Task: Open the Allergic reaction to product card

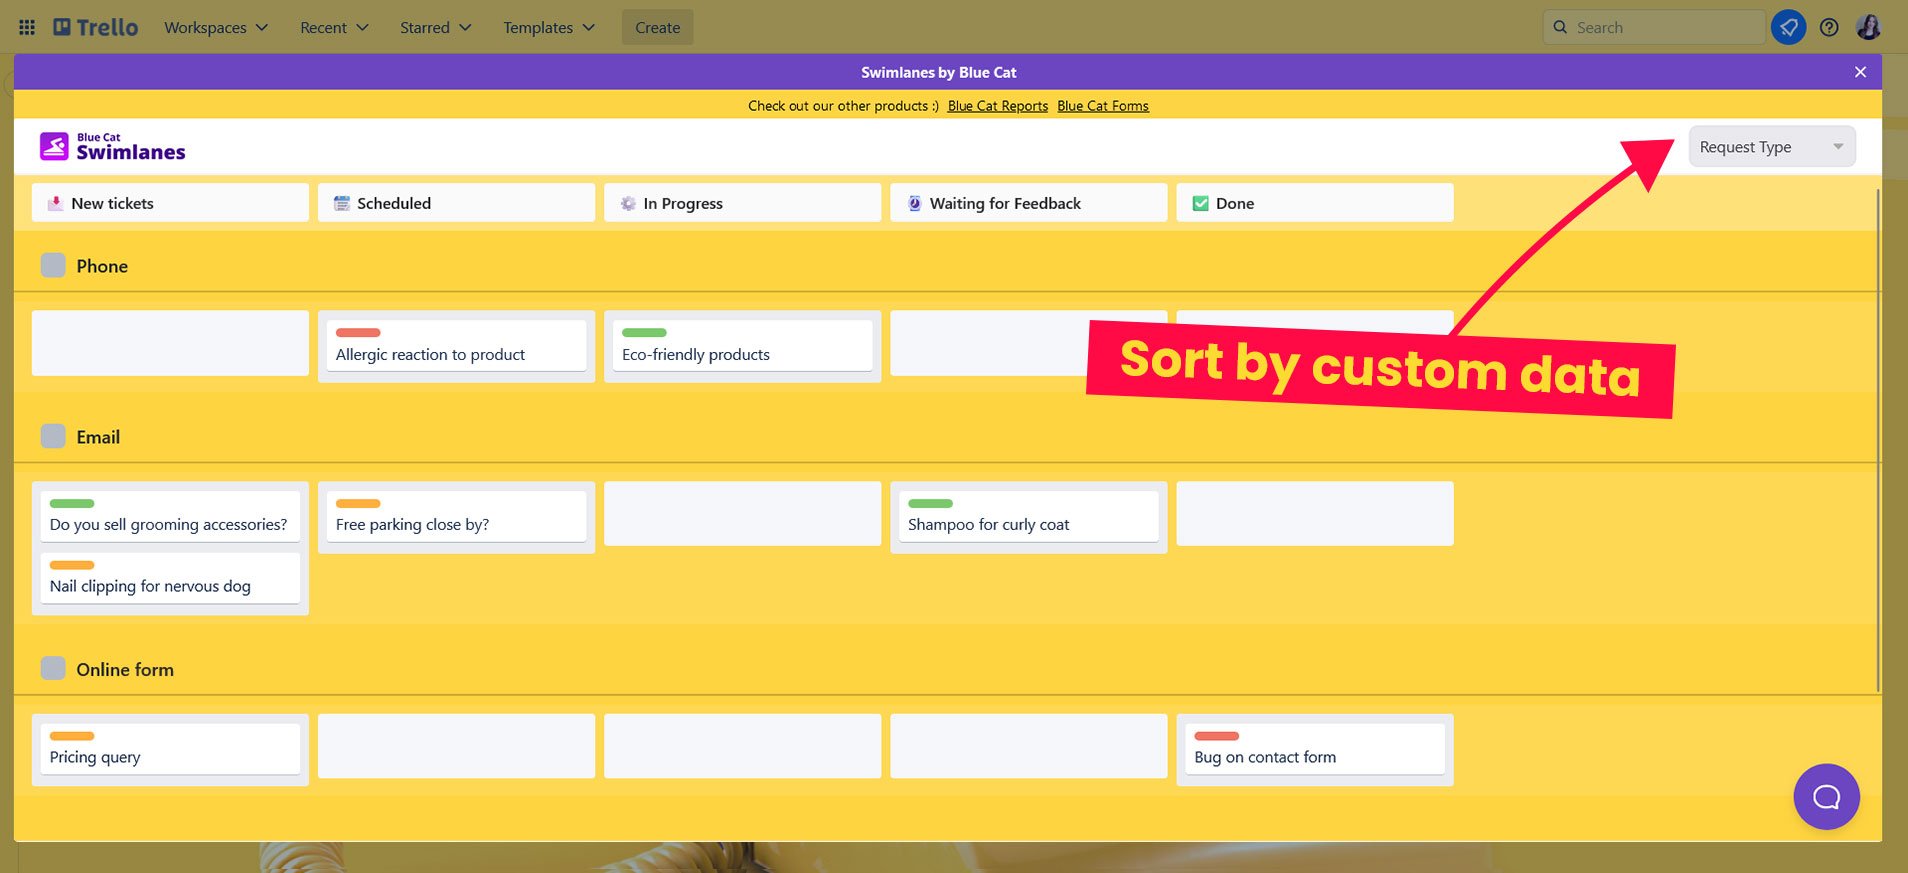Action: pyautogui.click(x=456, y=346)
